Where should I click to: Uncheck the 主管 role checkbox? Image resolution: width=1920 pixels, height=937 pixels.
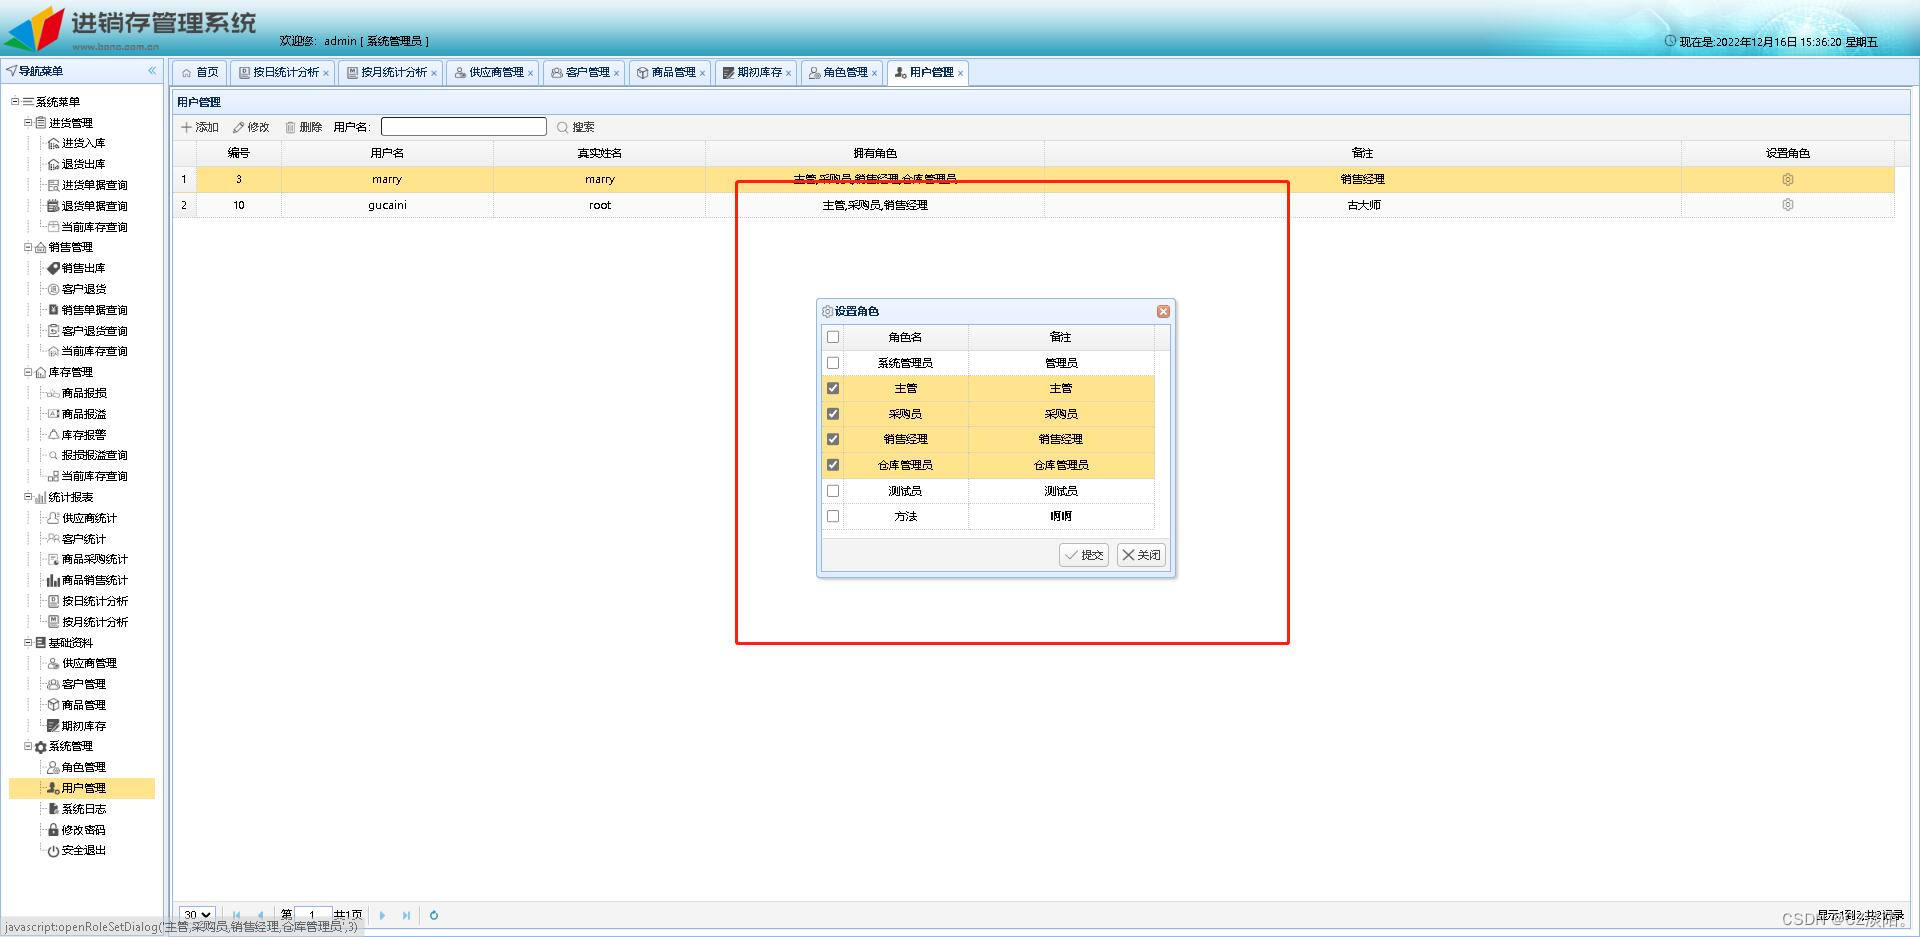pos(833,388)
